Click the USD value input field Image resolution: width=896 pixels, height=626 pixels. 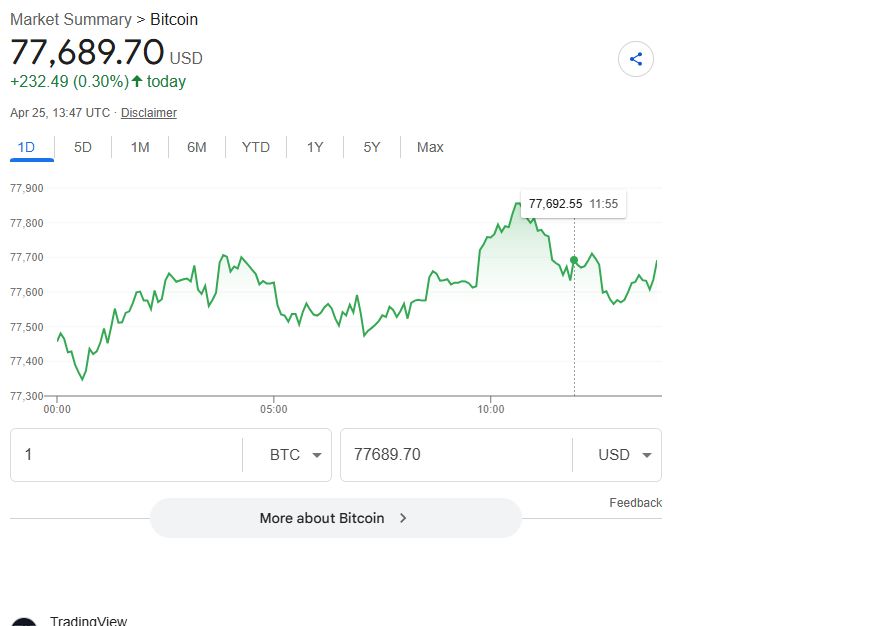pos(455,455)
